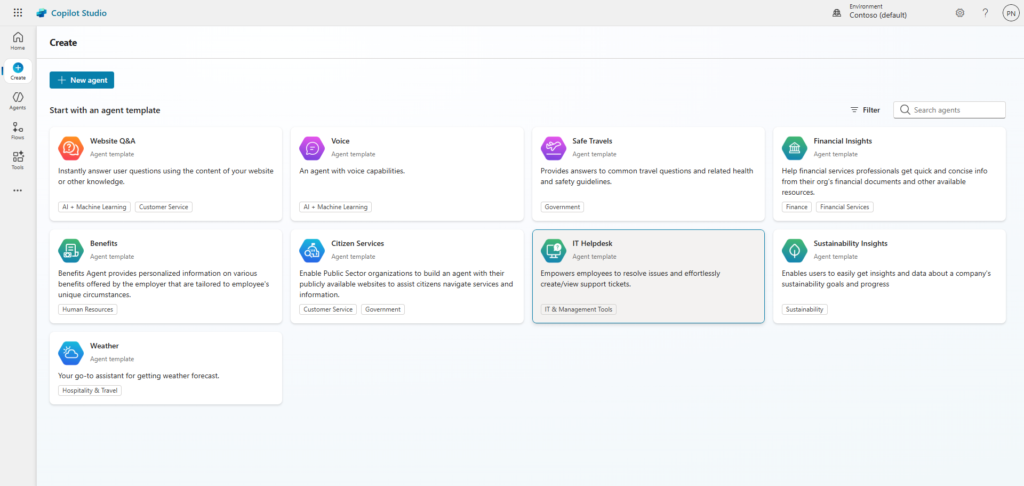1024x486 pixels.
Task: Click the Financial Services tag
Action: pyautogui.click(x=844, y=206)
